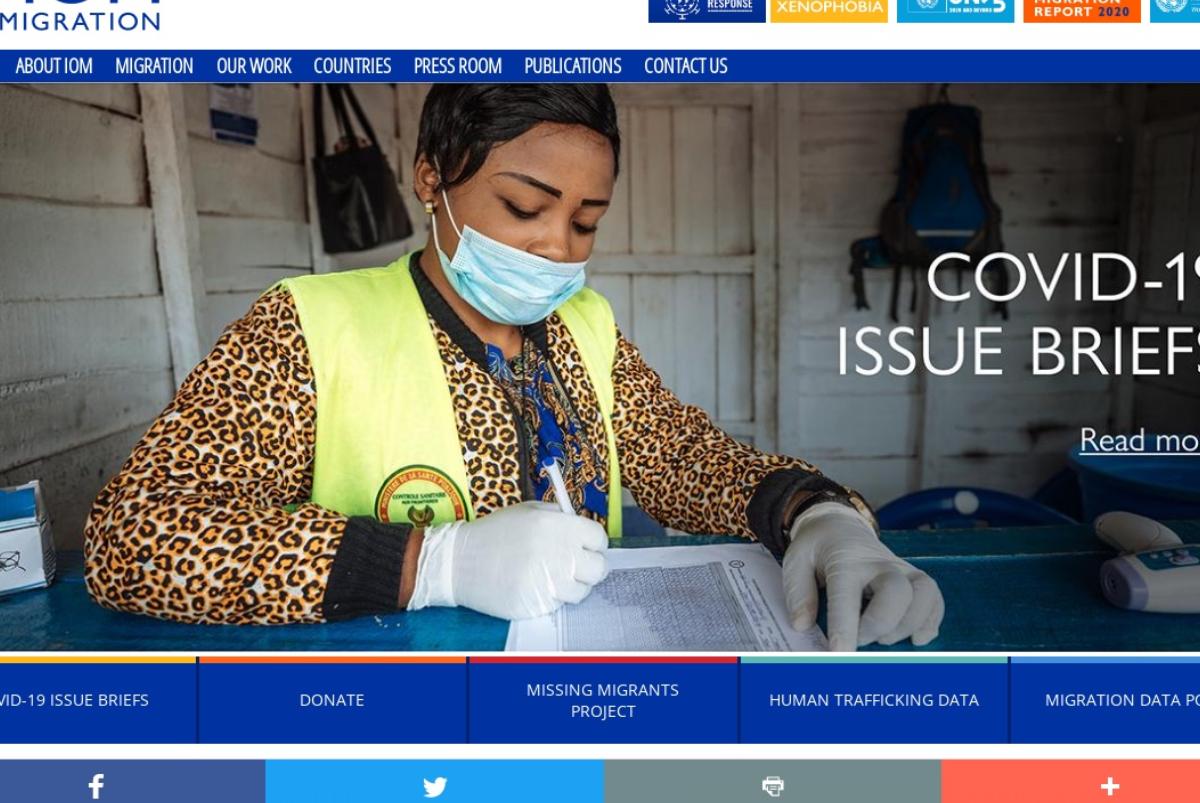Expand the Press Room menu
This screenshot has height=803, width=1200.
(x=458, y=66)
